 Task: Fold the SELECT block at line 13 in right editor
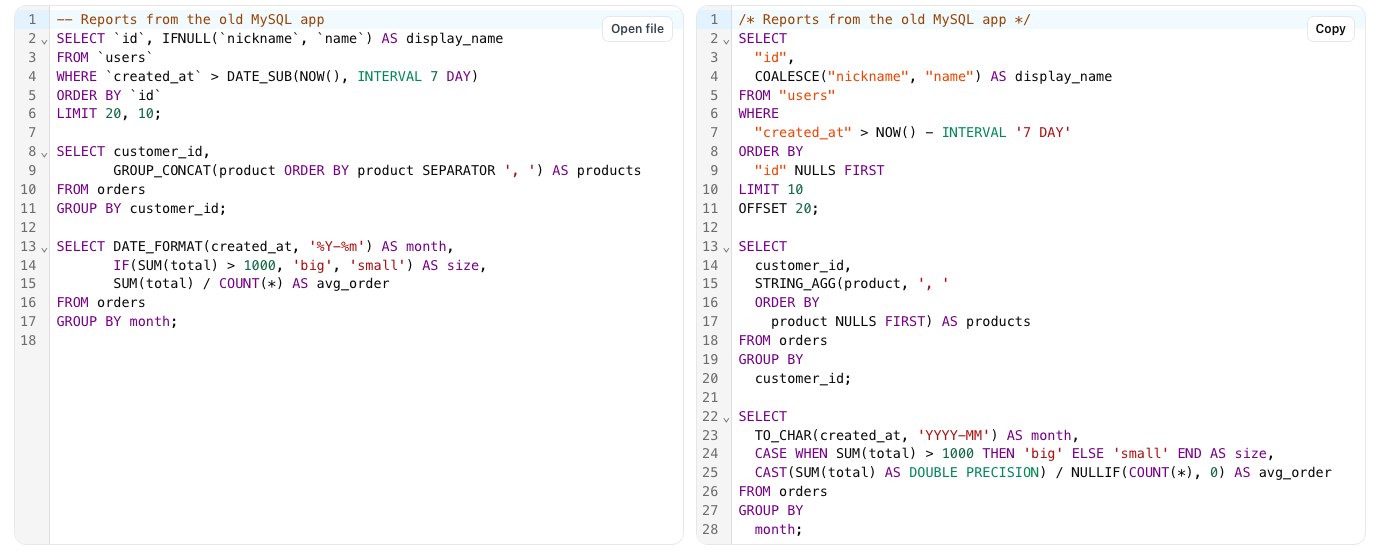click(725, 248)
